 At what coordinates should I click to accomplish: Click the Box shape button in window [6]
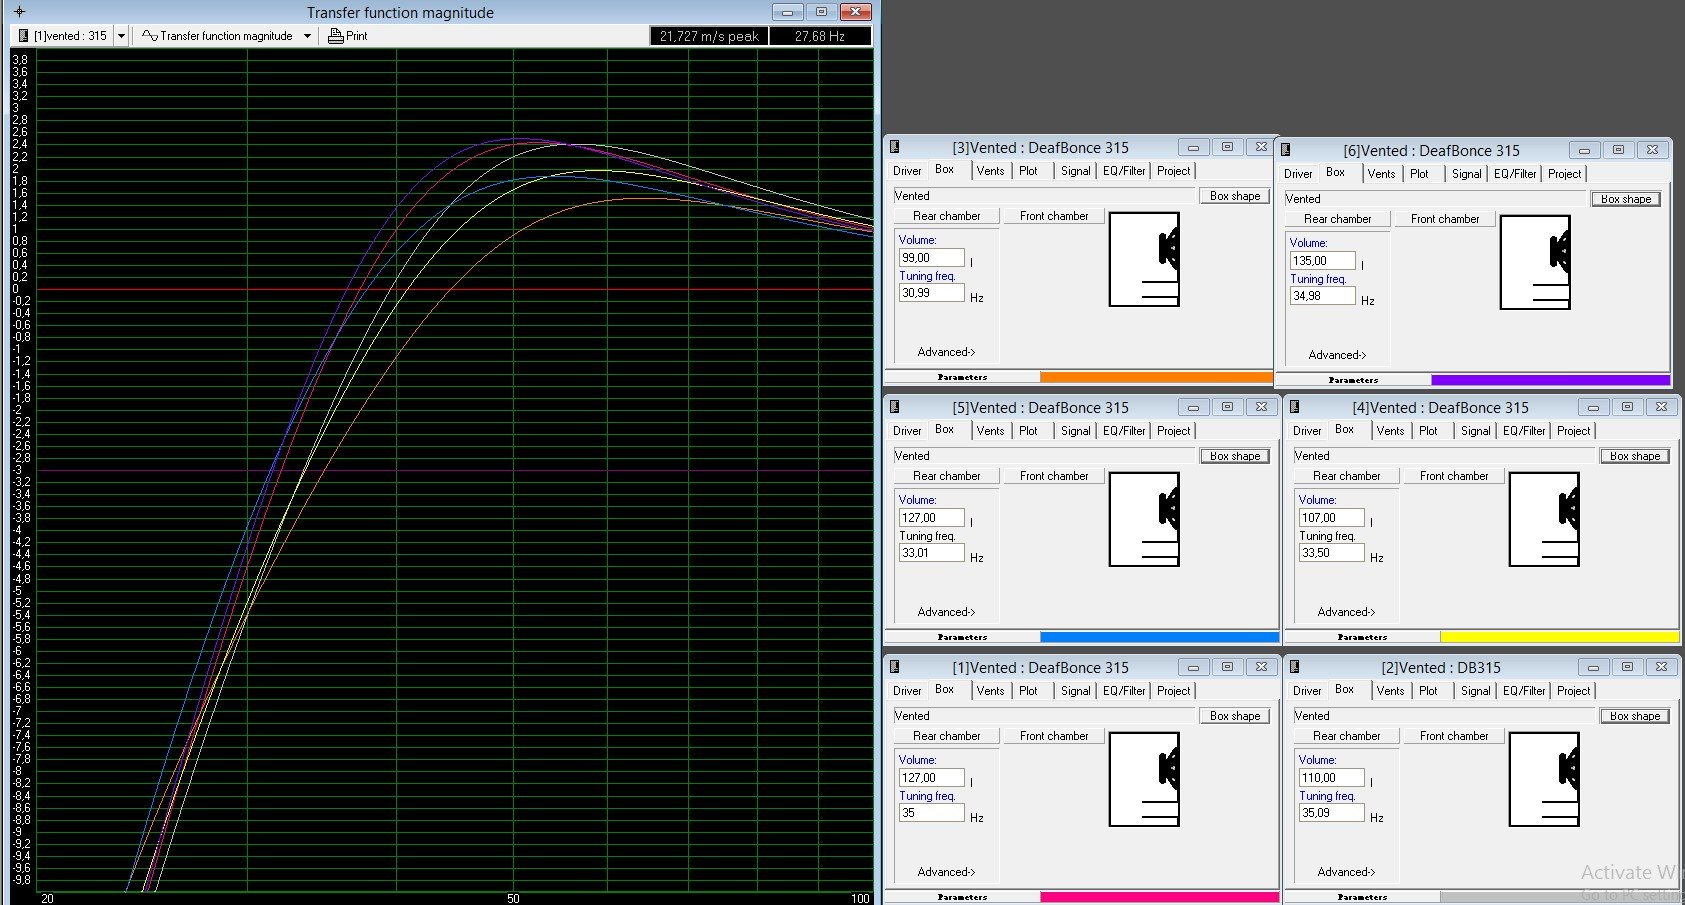pos(1626,198)
